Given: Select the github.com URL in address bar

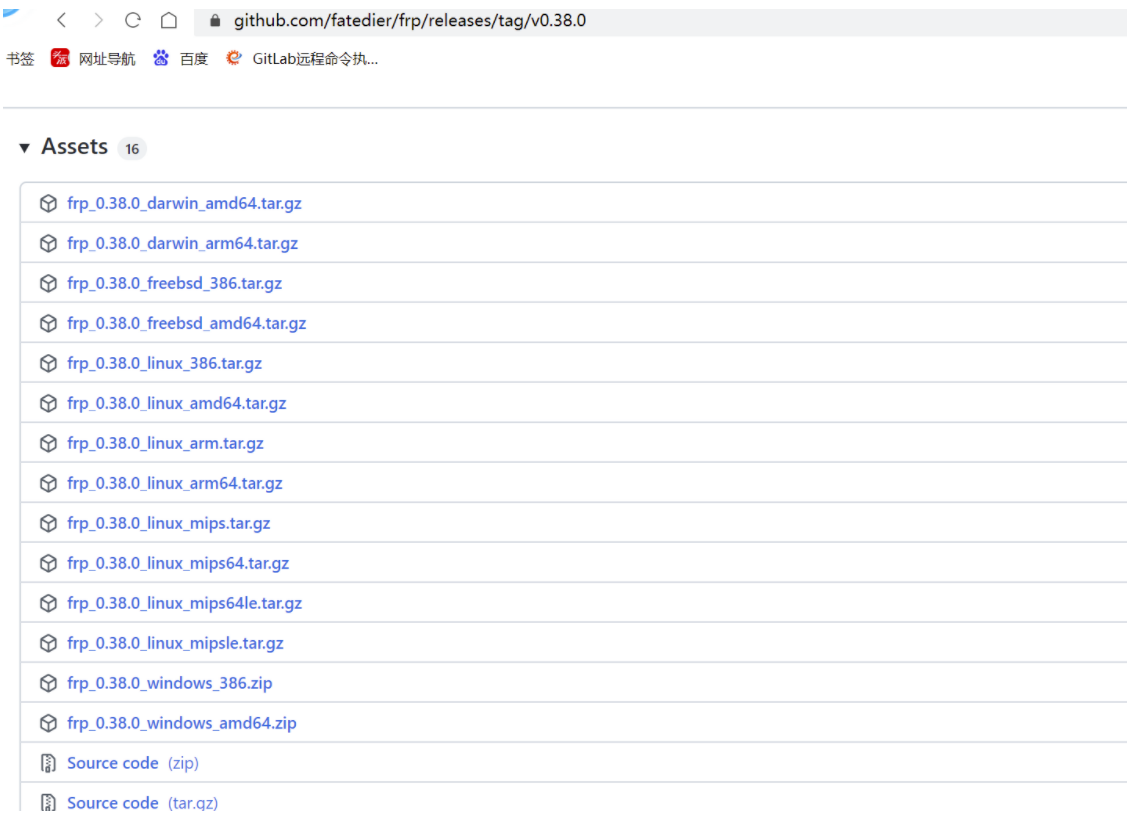Looking at the screenshot, I should pos(410,20).
